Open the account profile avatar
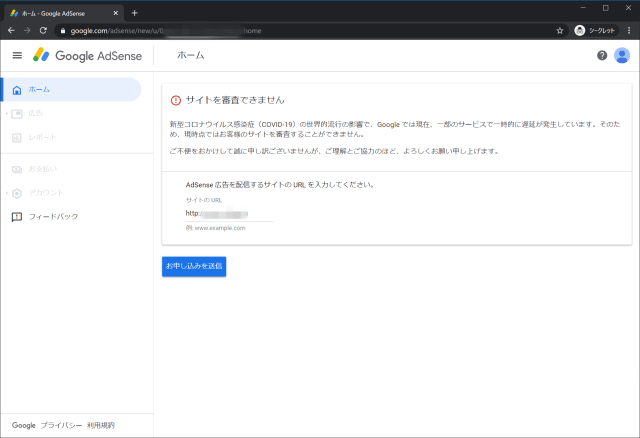 coord(622,55)
